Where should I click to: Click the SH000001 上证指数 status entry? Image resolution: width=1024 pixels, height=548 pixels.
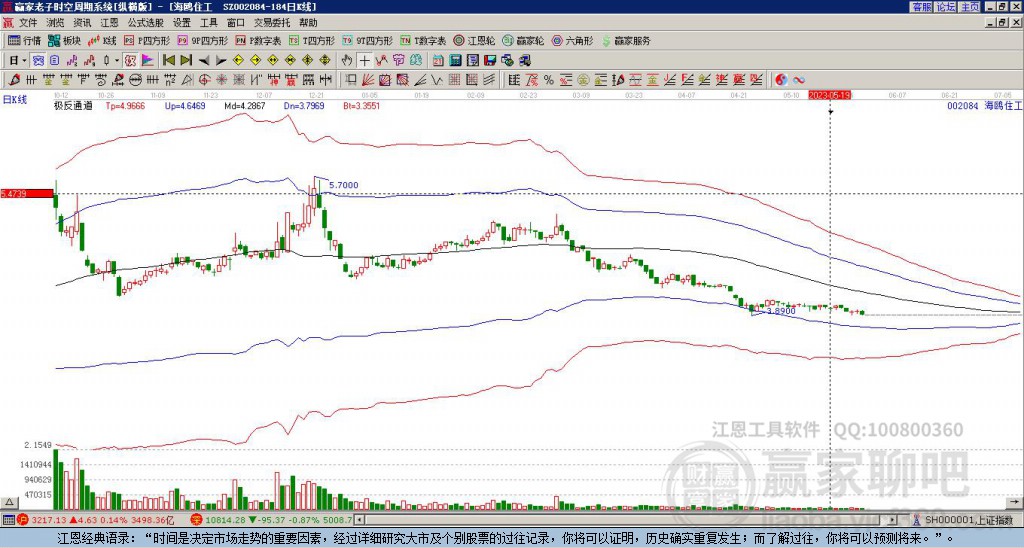(x=968, y=520)
